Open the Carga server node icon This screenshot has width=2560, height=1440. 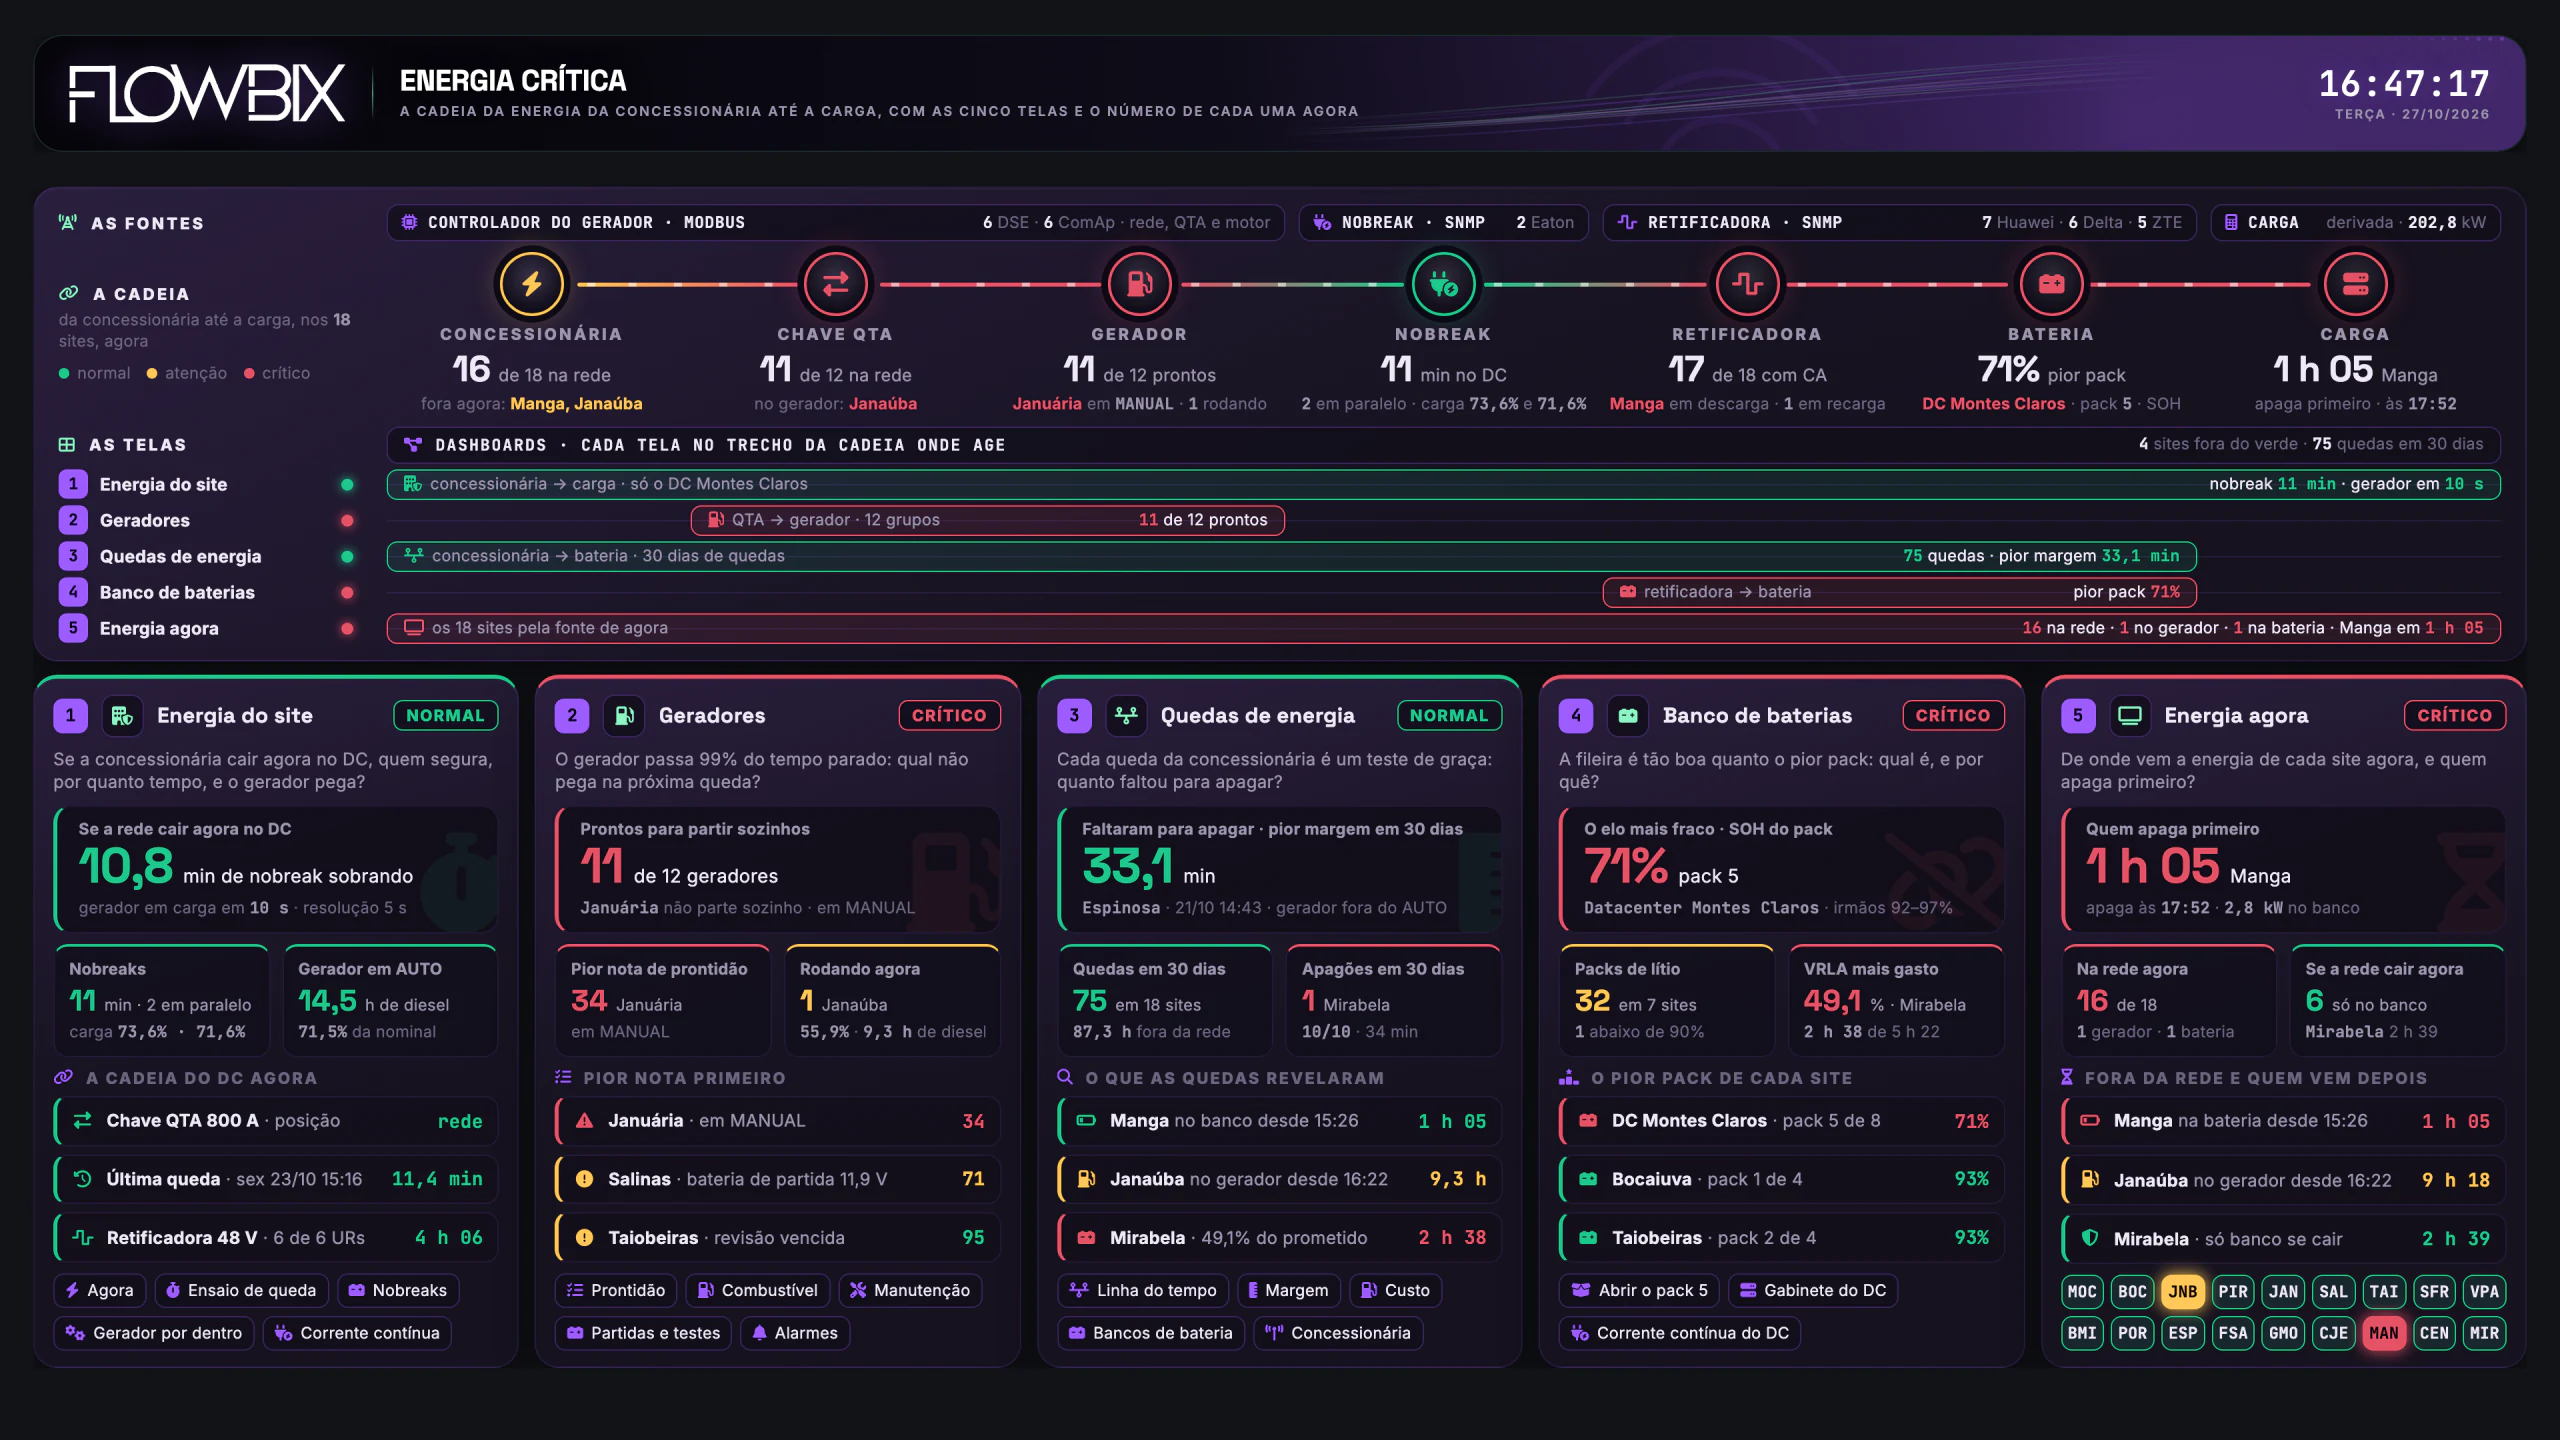click(2355, 284)
